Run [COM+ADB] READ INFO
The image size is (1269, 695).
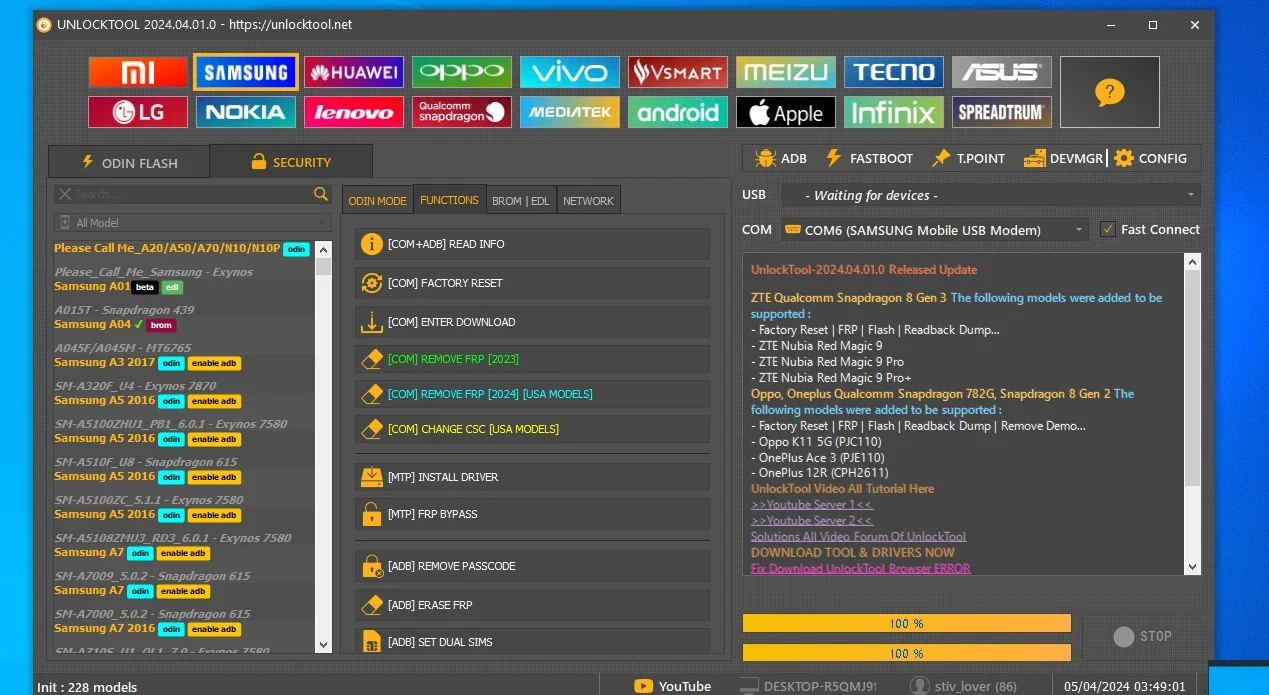532,244
